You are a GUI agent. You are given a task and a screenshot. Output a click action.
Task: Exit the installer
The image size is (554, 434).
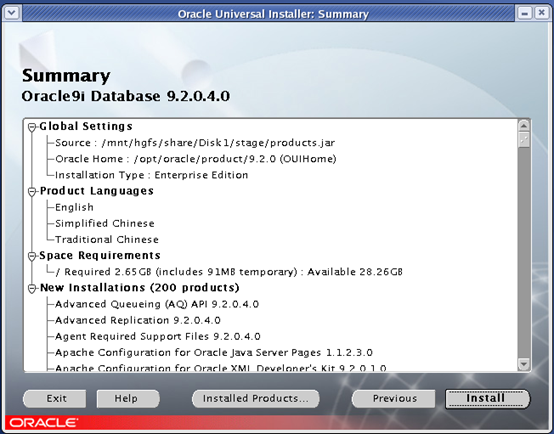55,399
